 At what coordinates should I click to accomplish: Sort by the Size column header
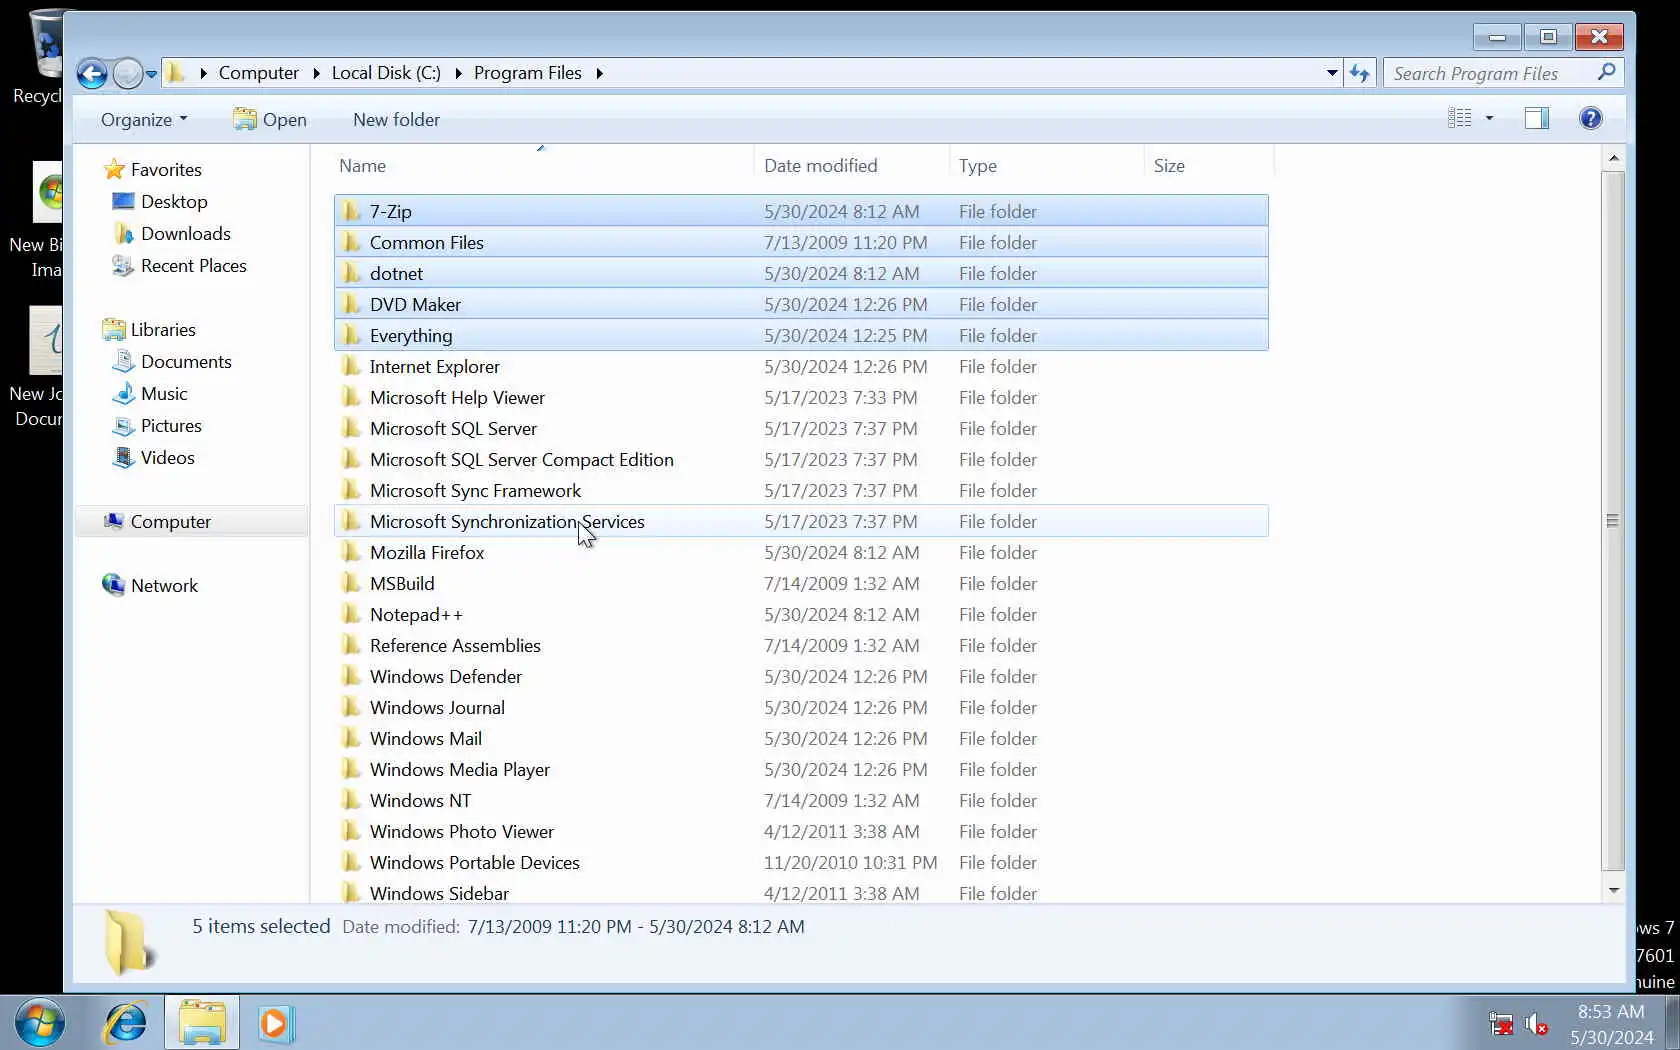coord(1208,166)
